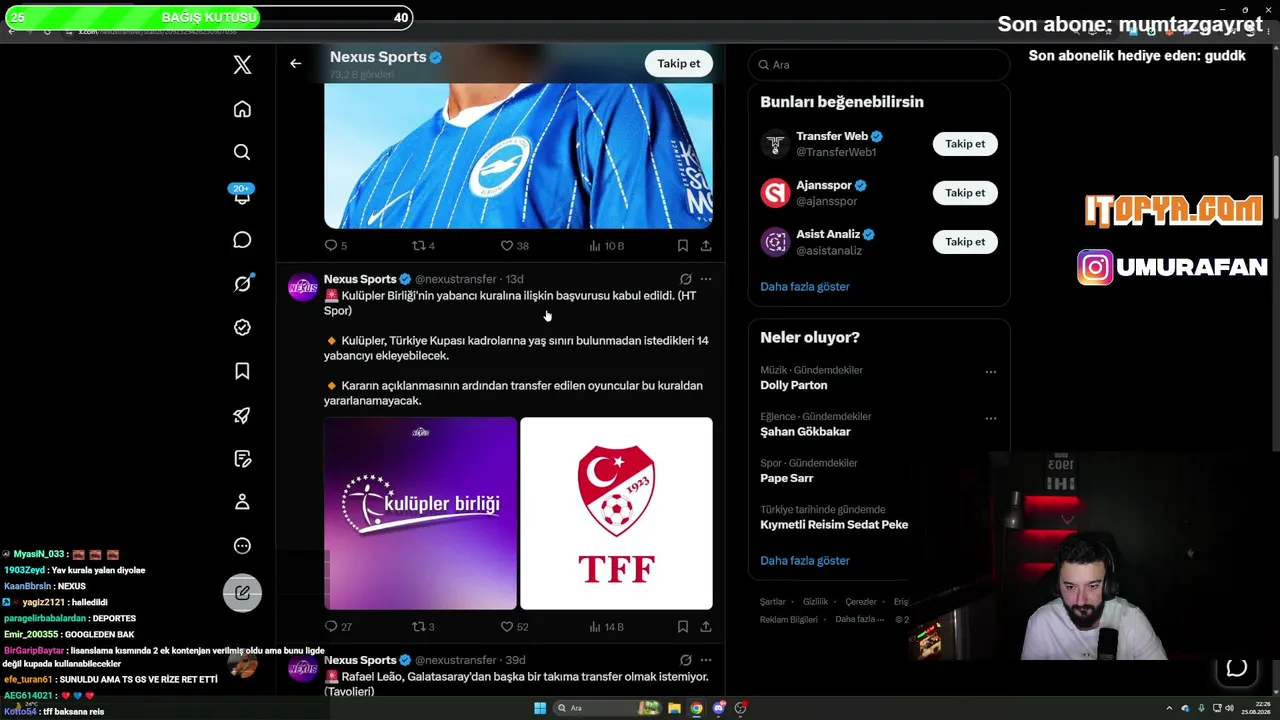1280x720 pixels.
Task: Like the post with 38 likes
Action: pos(506,245)
